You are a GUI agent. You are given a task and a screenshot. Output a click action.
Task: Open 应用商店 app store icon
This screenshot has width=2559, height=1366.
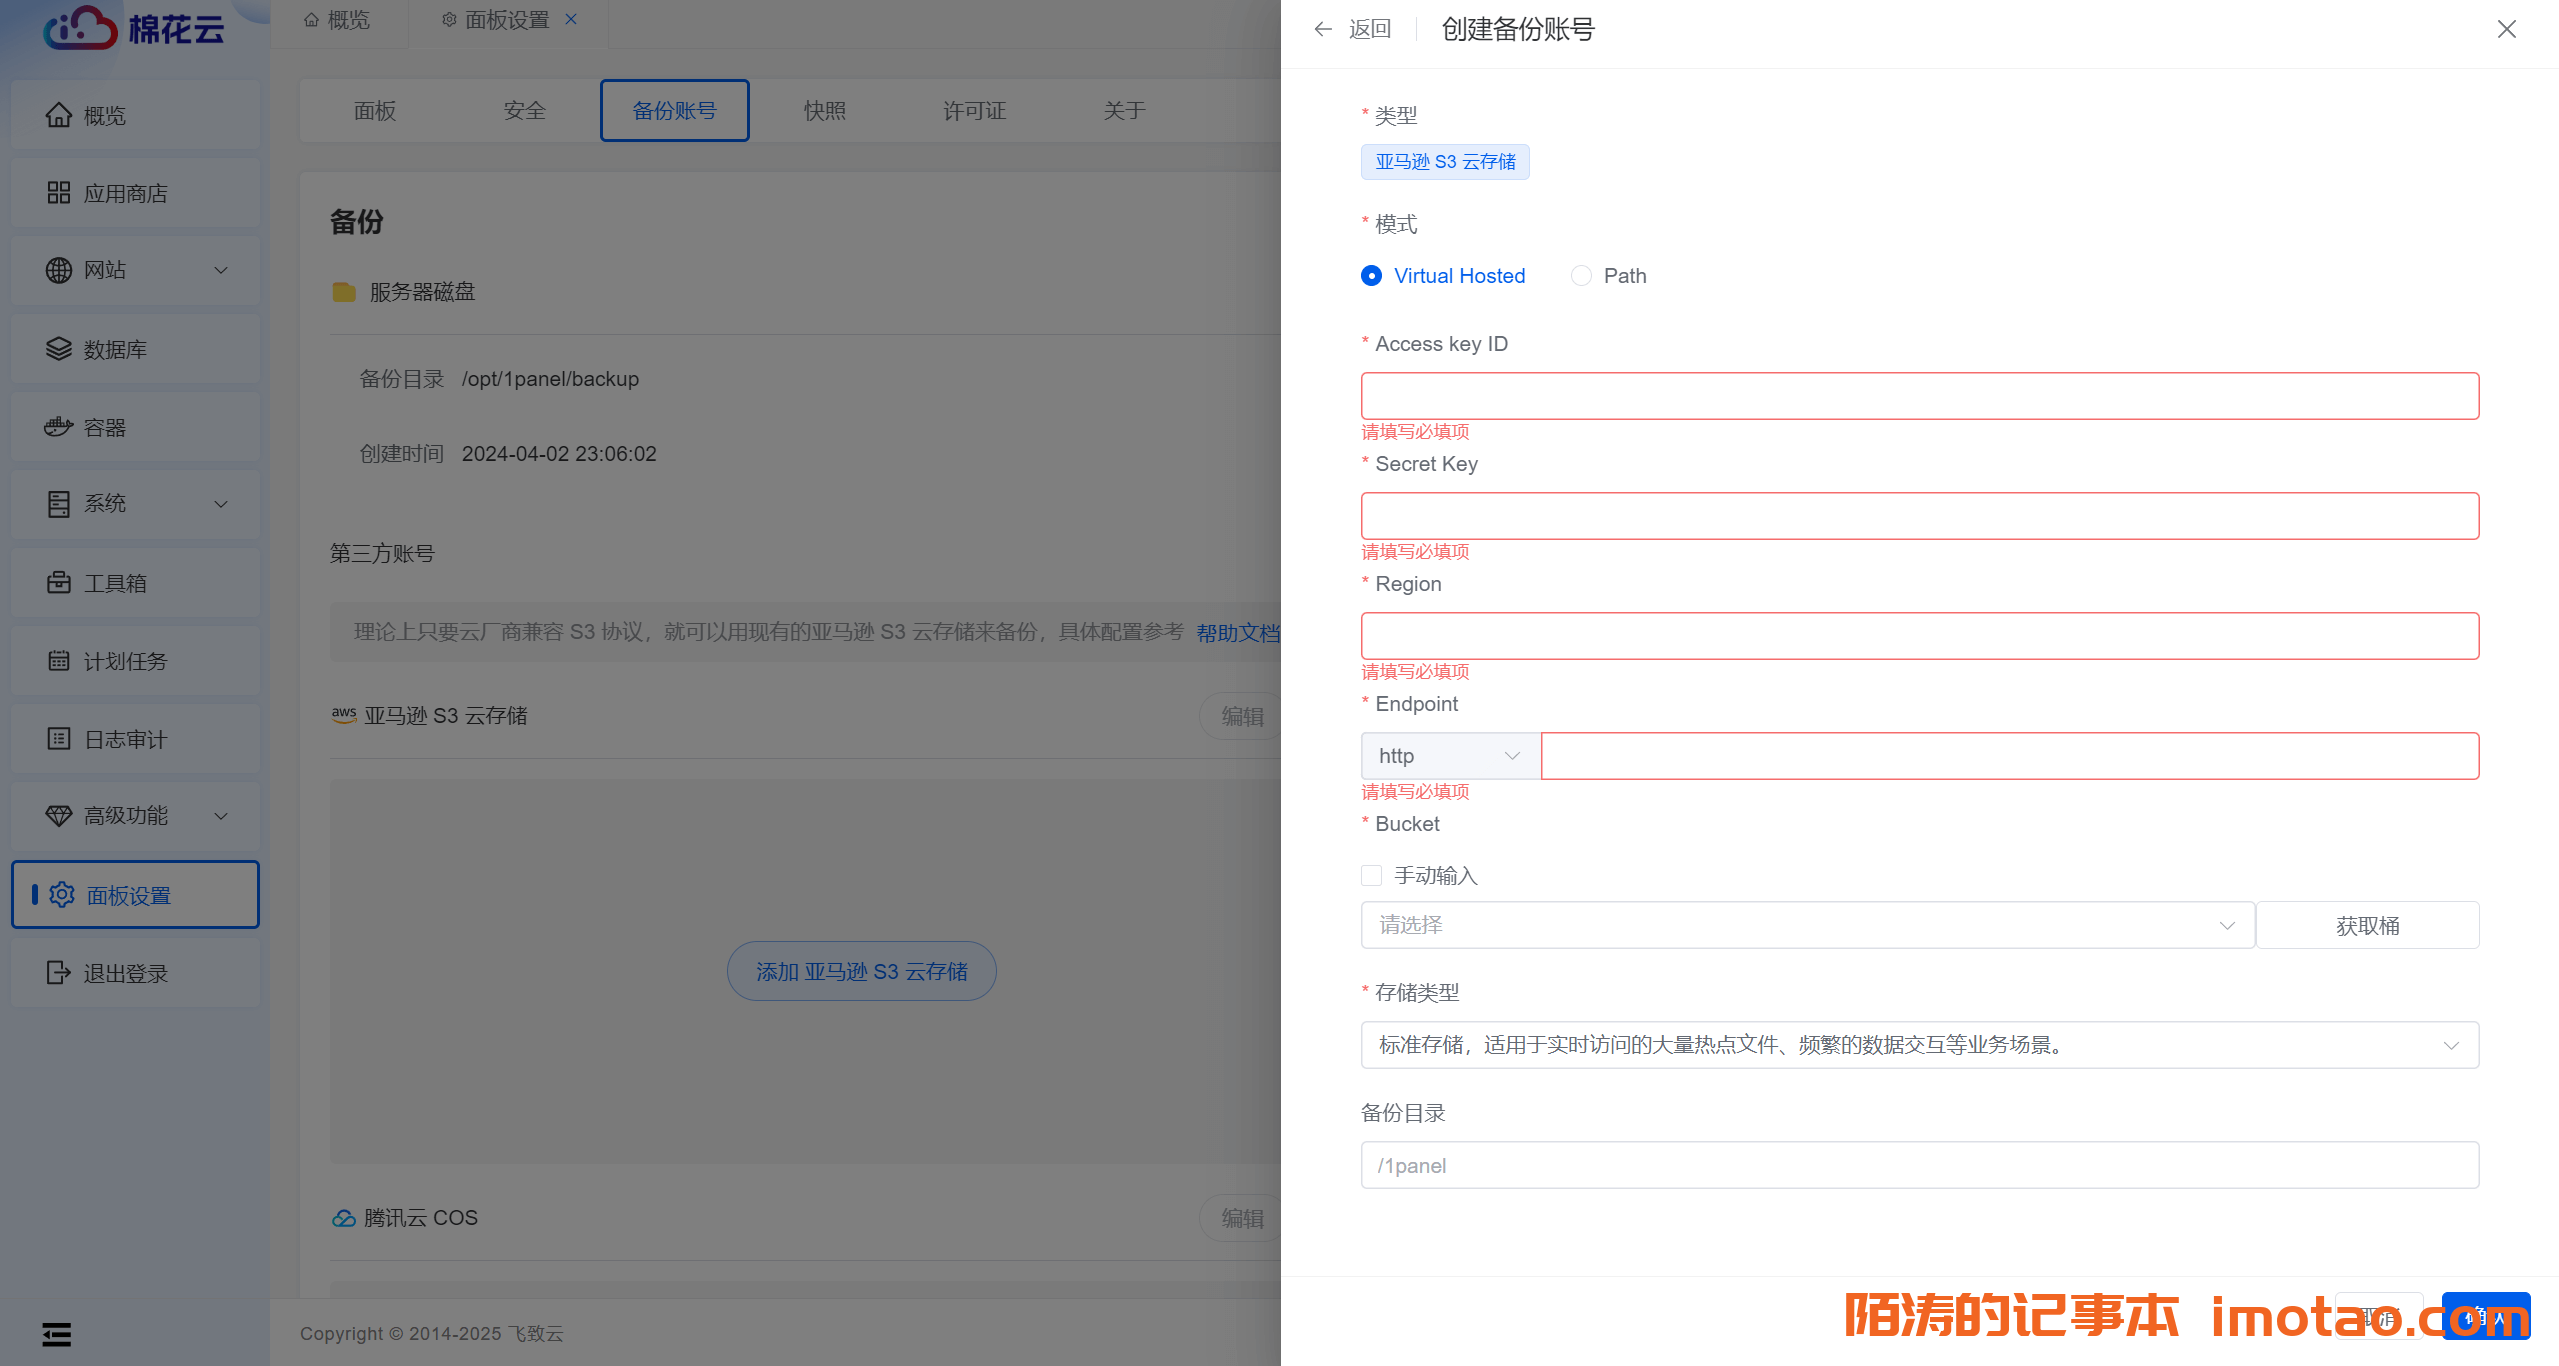pyautogui.click(x=59, y=193)
